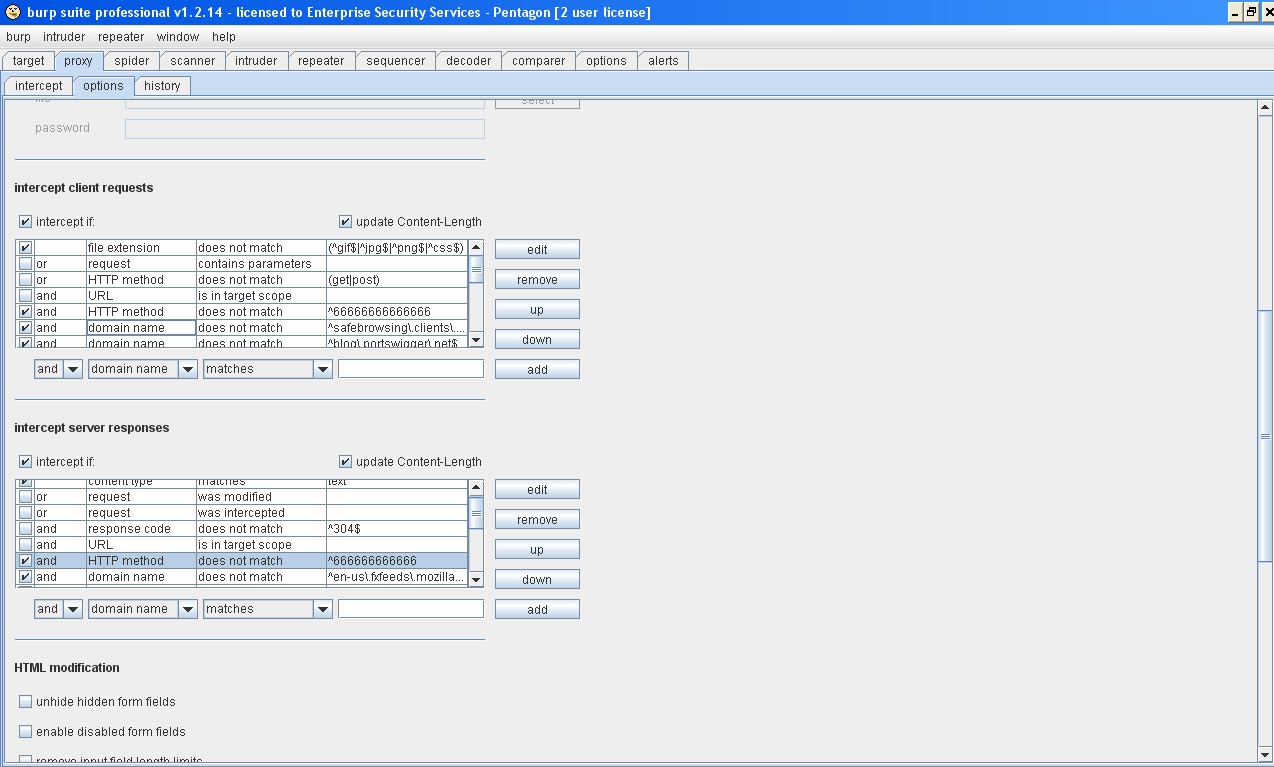Open the comparer tab
Viewport: 1274px width, 767px height.
pyautogui.click(x=539, y=61)
